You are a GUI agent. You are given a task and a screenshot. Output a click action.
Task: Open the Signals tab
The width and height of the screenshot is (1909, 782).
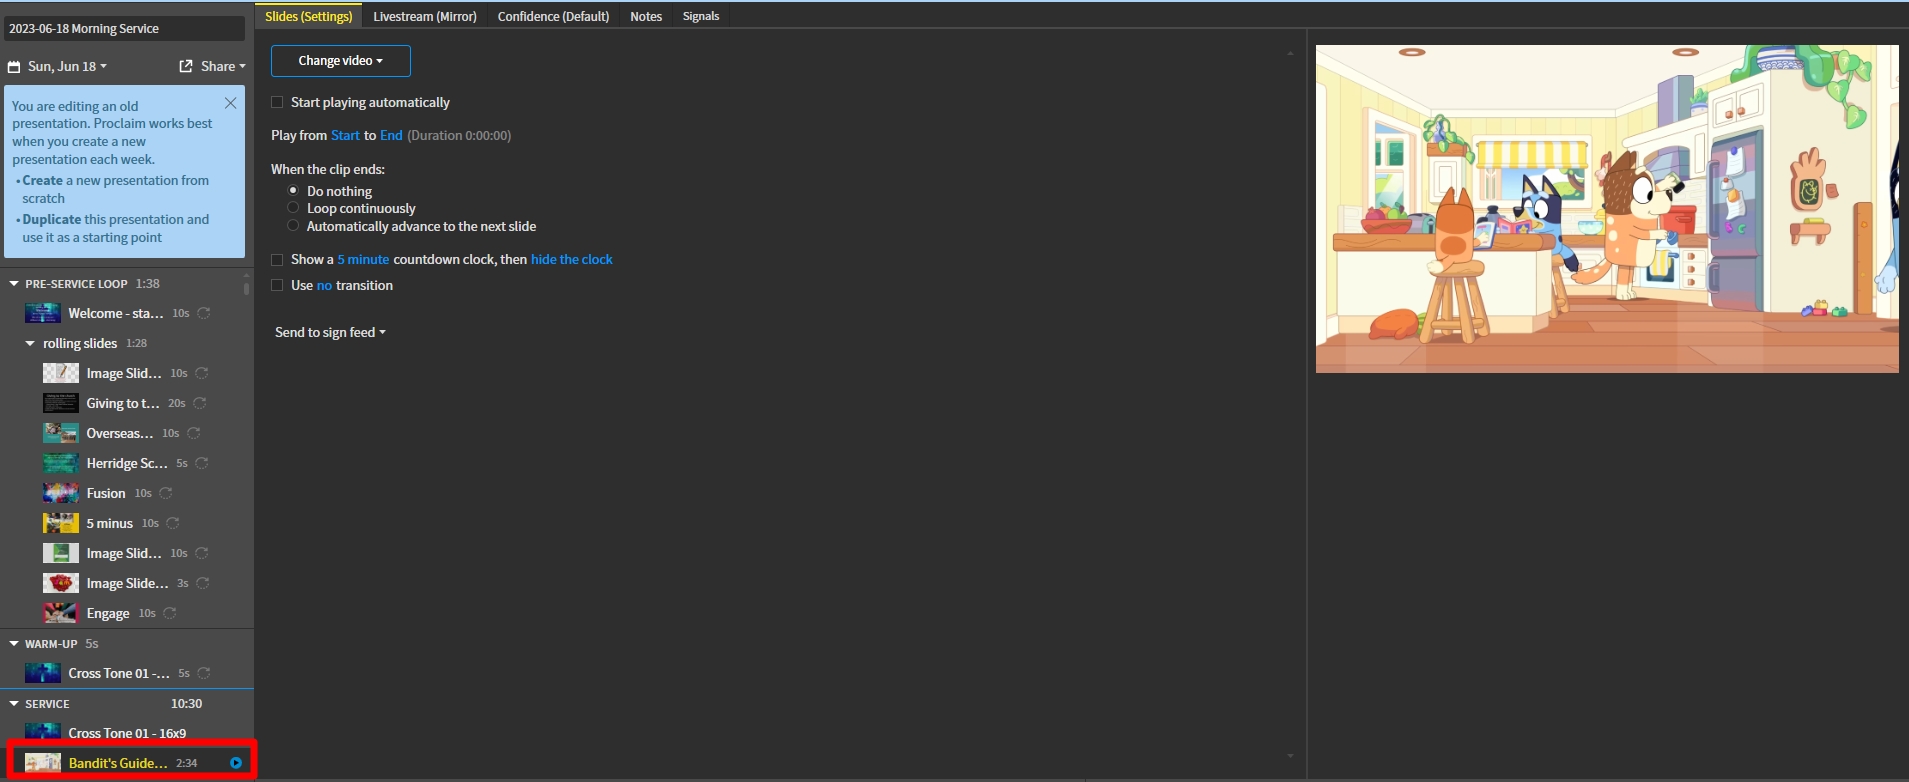[701, 16]
